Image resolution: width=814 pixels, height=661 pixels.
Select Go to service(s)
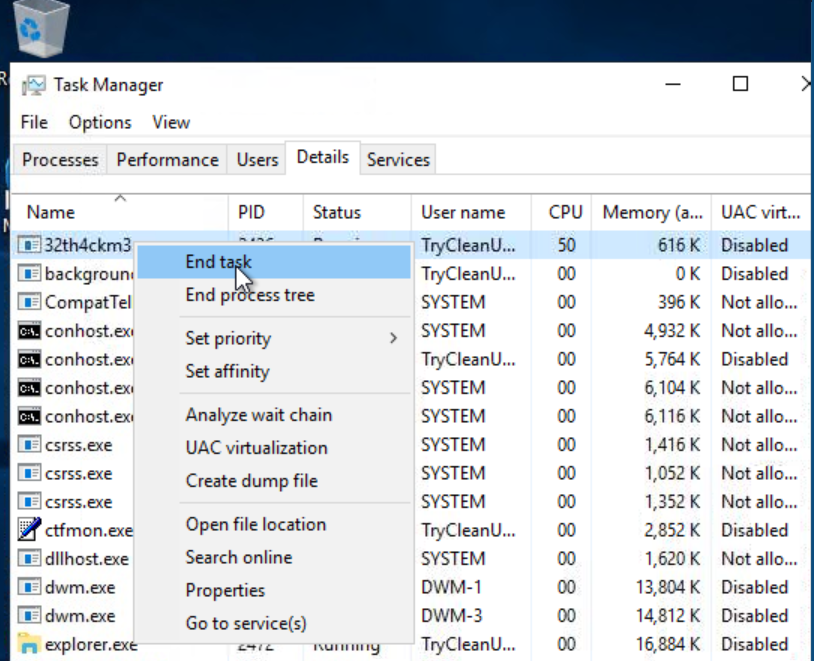coord(274,623)
